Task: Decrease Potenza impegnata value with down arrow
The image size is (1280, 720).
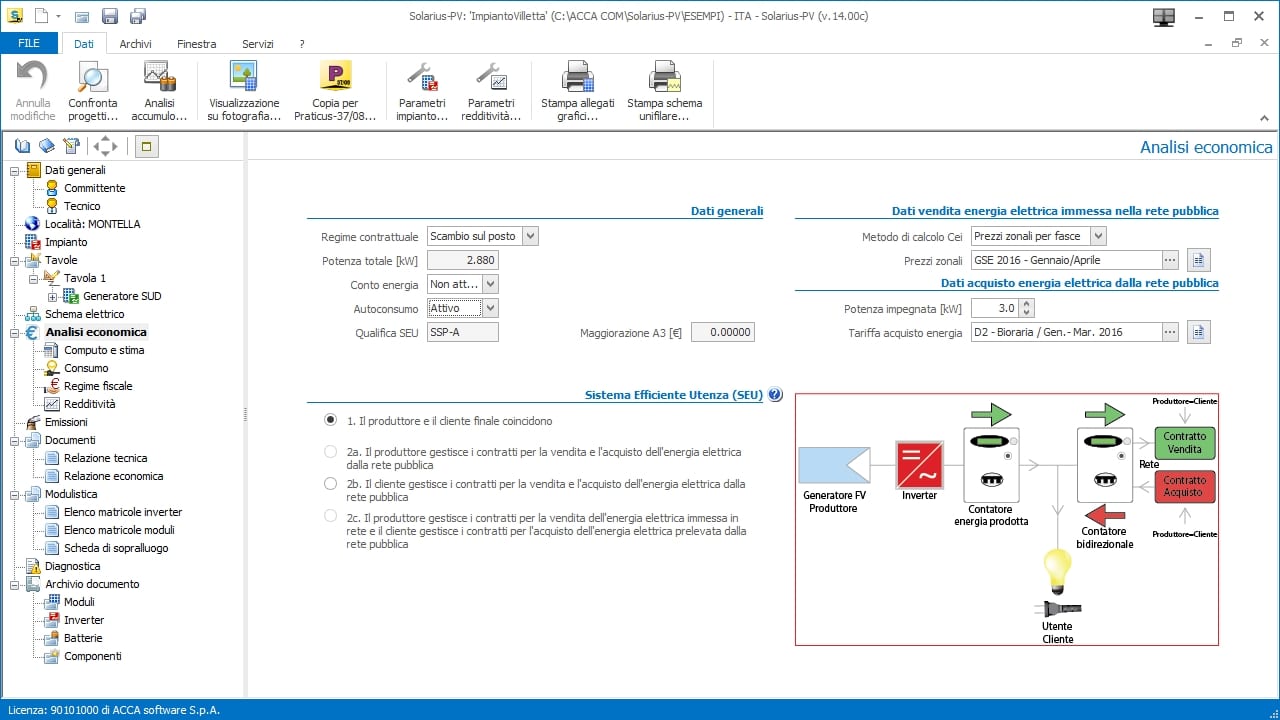Action: (x=1026, y=313)
